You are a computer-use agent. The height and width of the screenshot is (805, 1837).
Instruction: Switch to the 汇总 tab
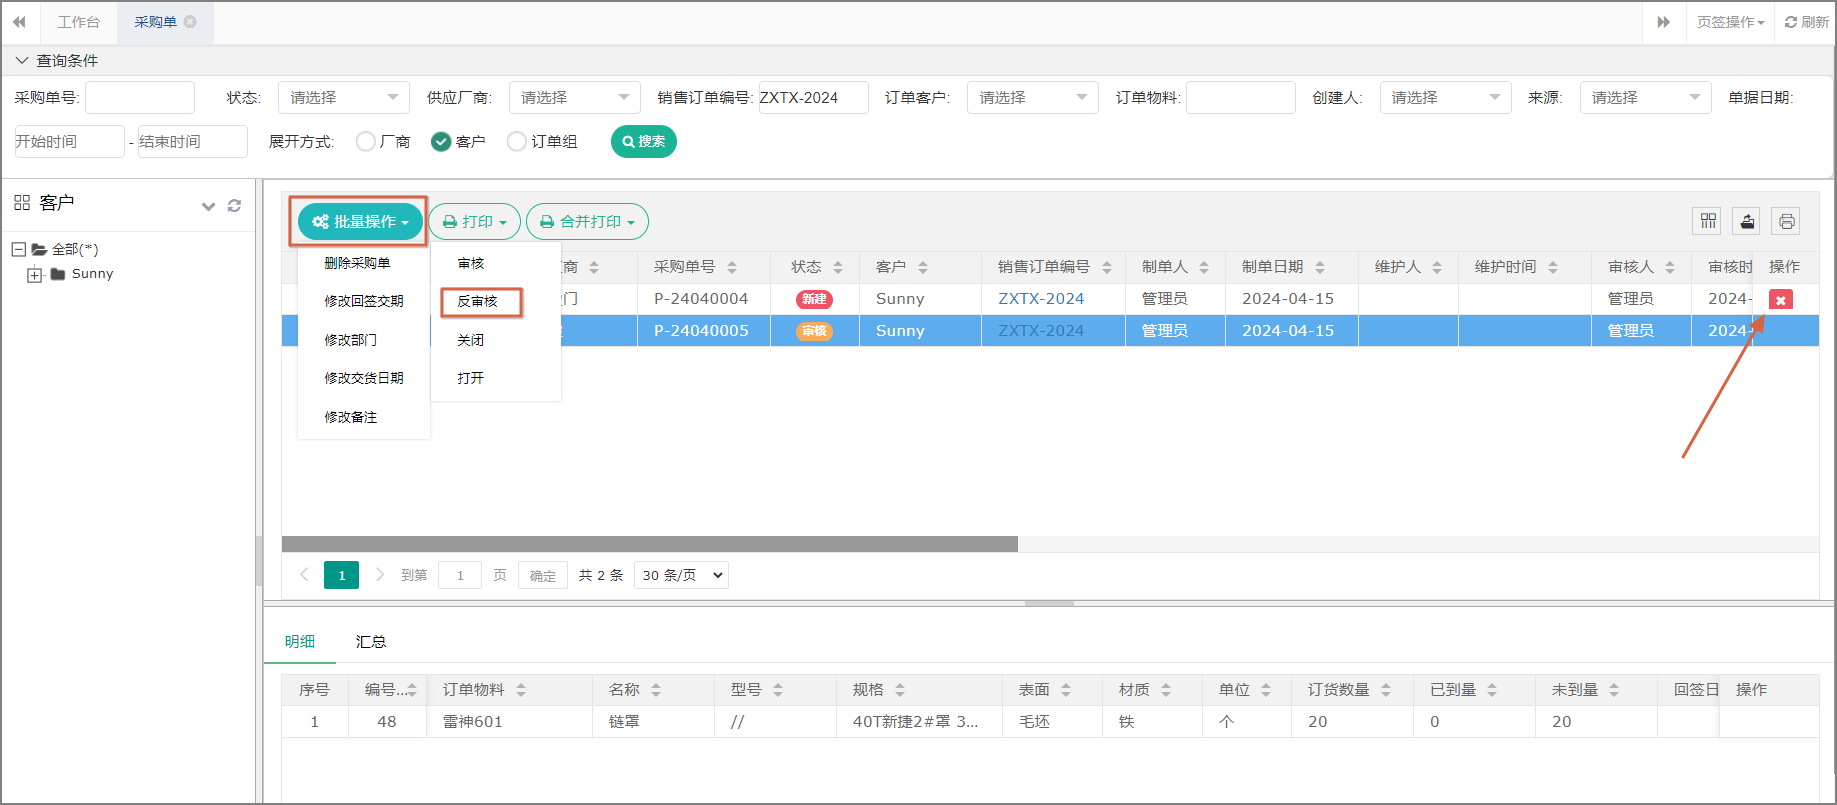371,641
